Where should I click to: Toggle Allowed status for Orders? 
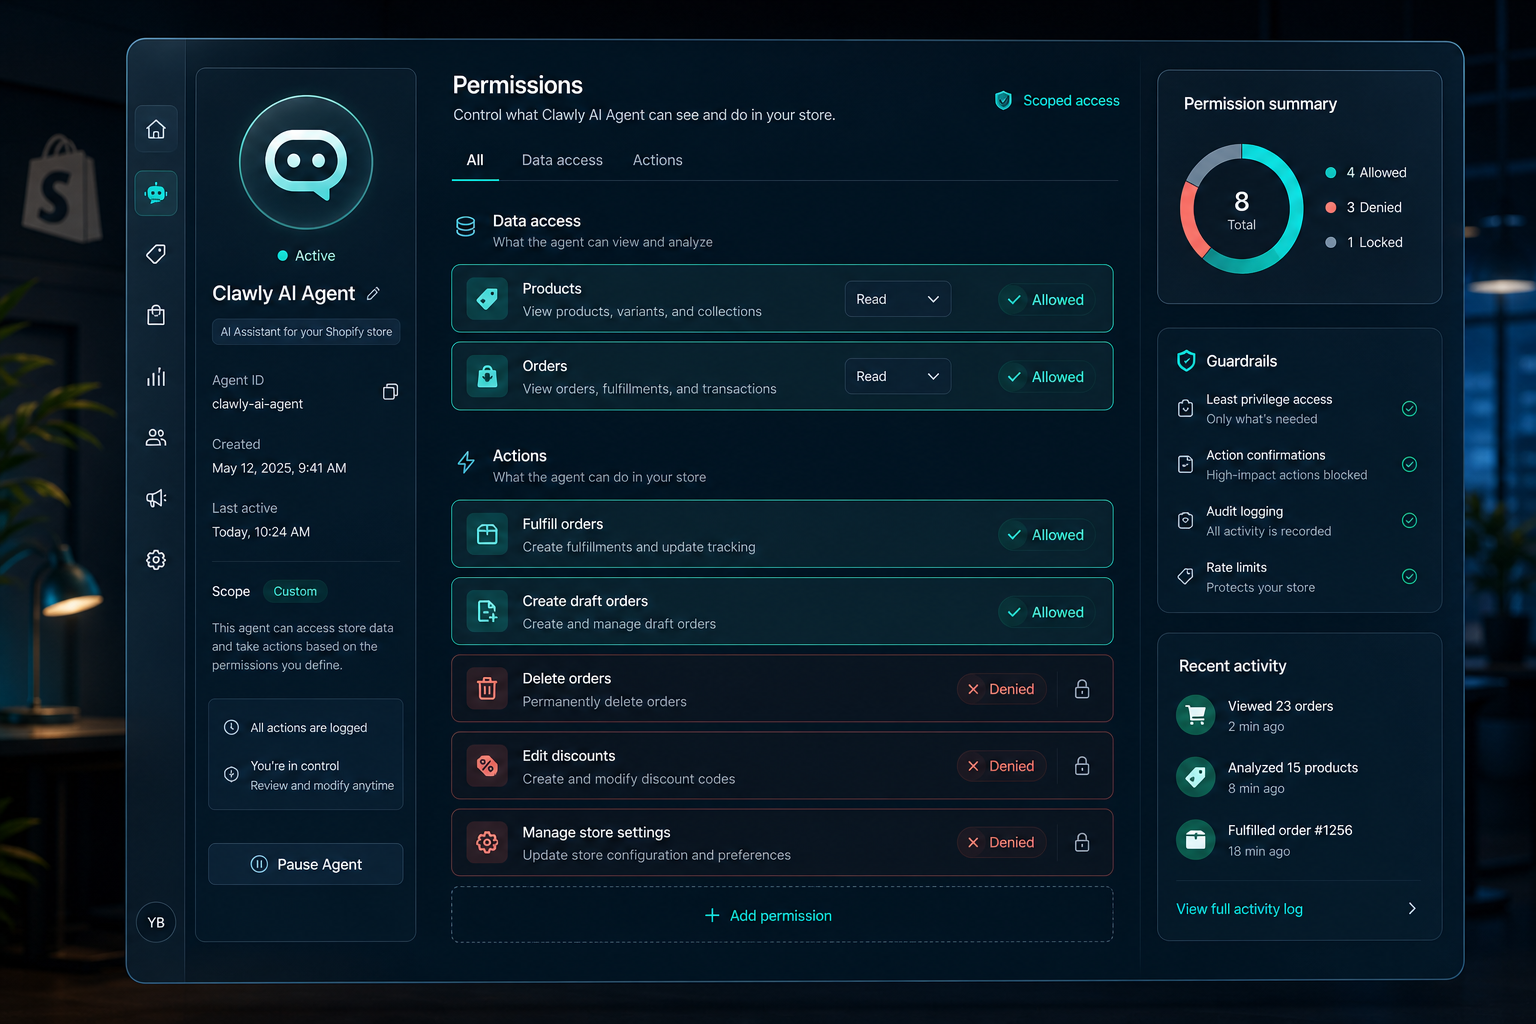point(1045,377)
